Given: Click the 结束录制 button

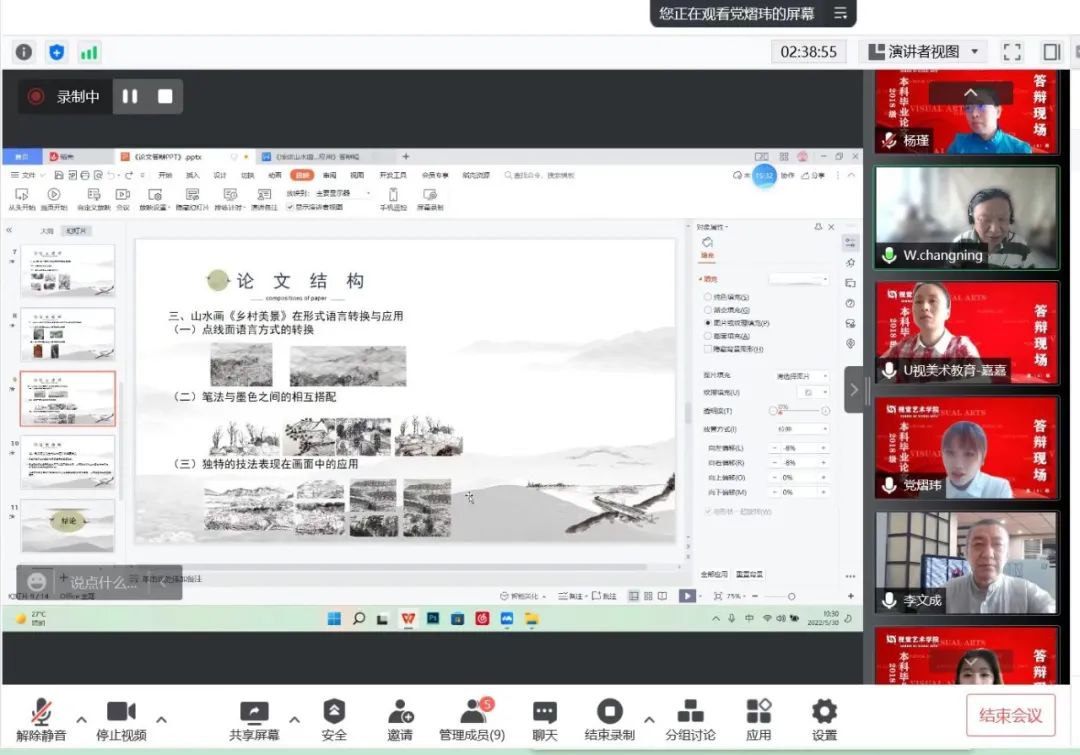Looking at the screenshot, I should click(x=609, y=712).
